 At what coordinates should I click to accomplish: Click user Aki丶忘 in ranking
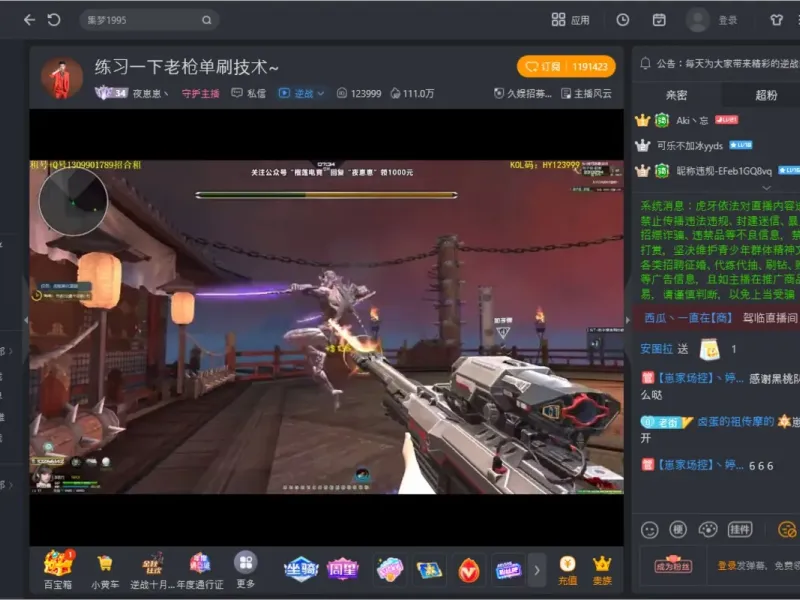tap(692, 120)
